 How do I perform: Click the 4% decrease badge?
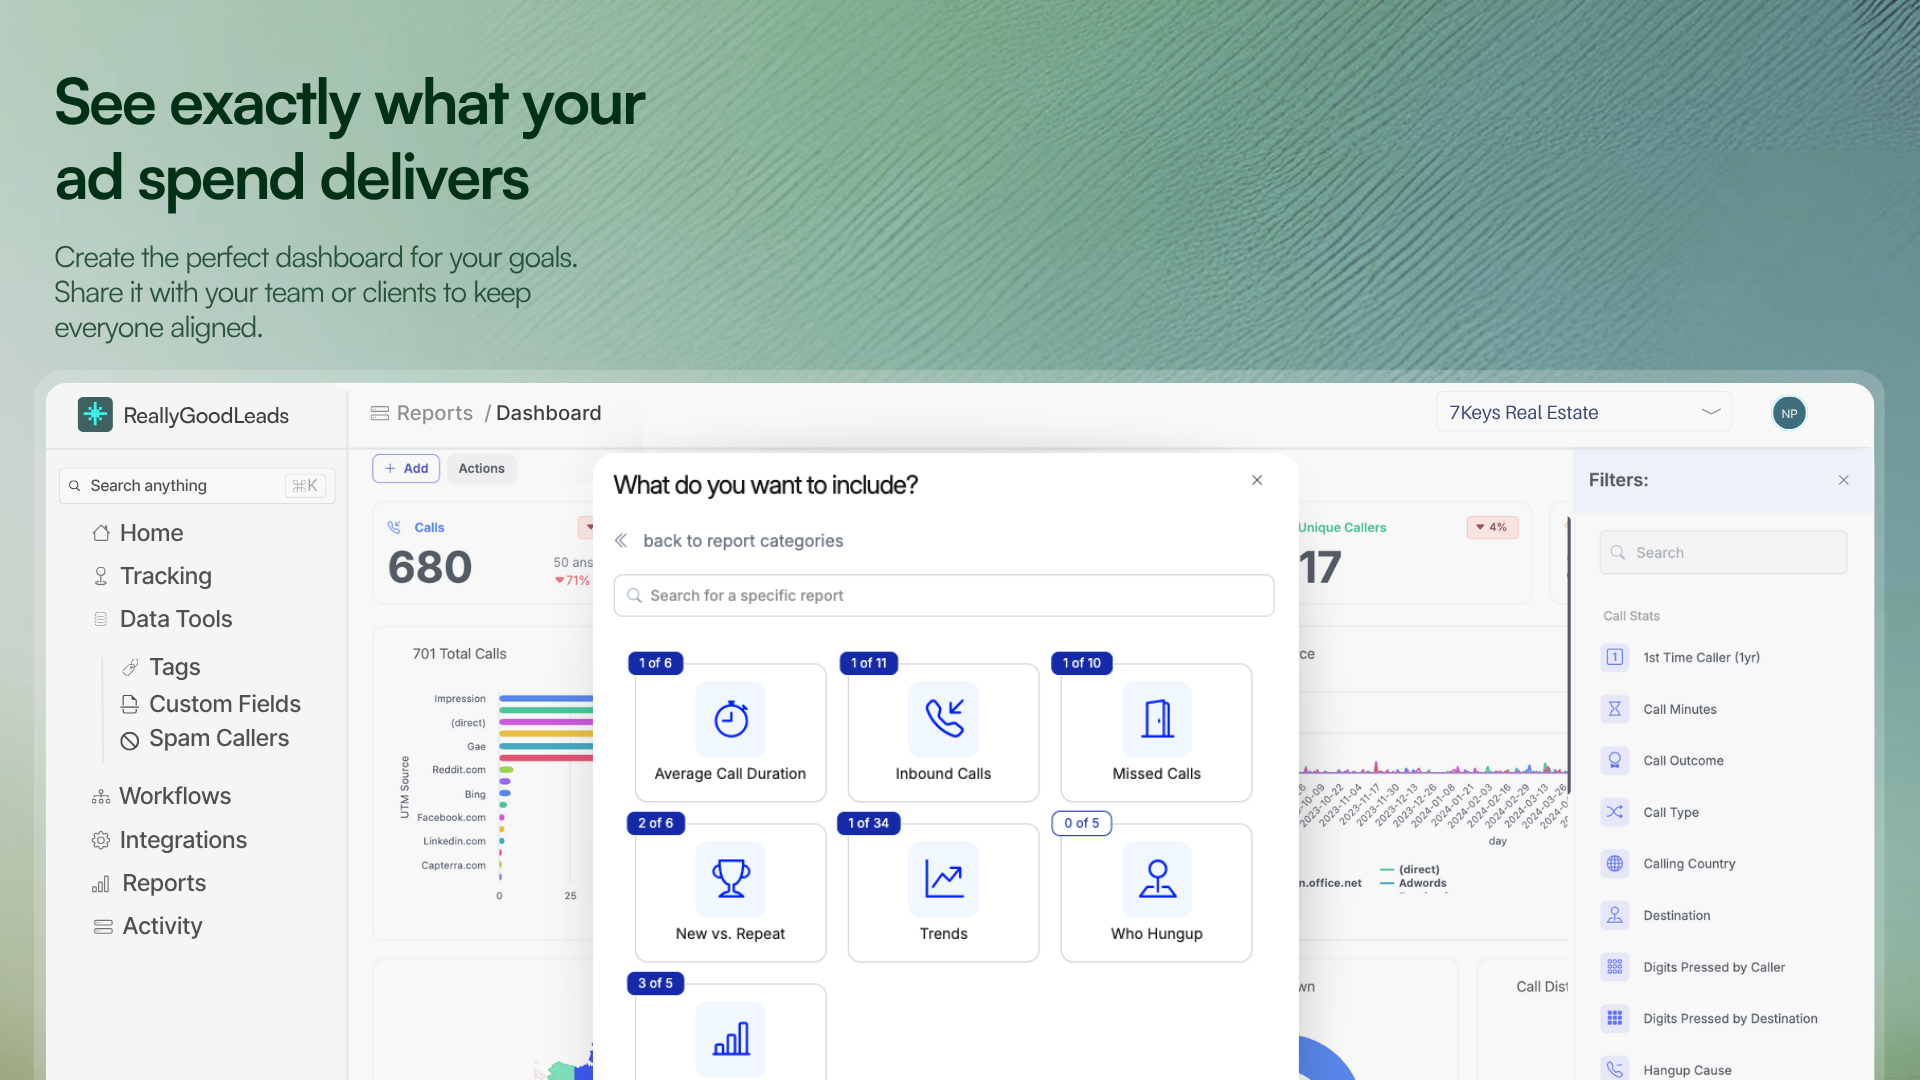point(1492,528)
